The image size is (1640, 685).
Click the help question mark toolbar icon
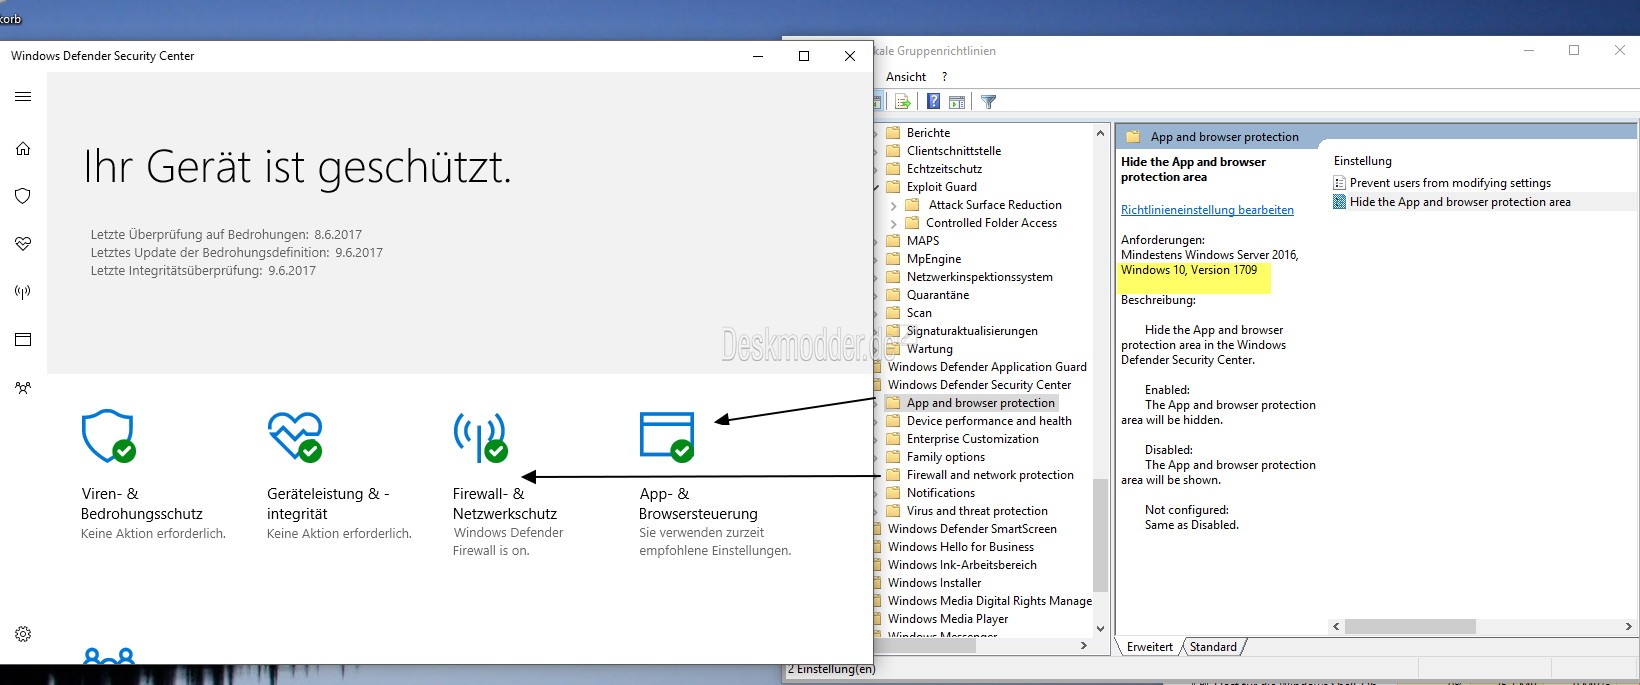coord(933,102)
